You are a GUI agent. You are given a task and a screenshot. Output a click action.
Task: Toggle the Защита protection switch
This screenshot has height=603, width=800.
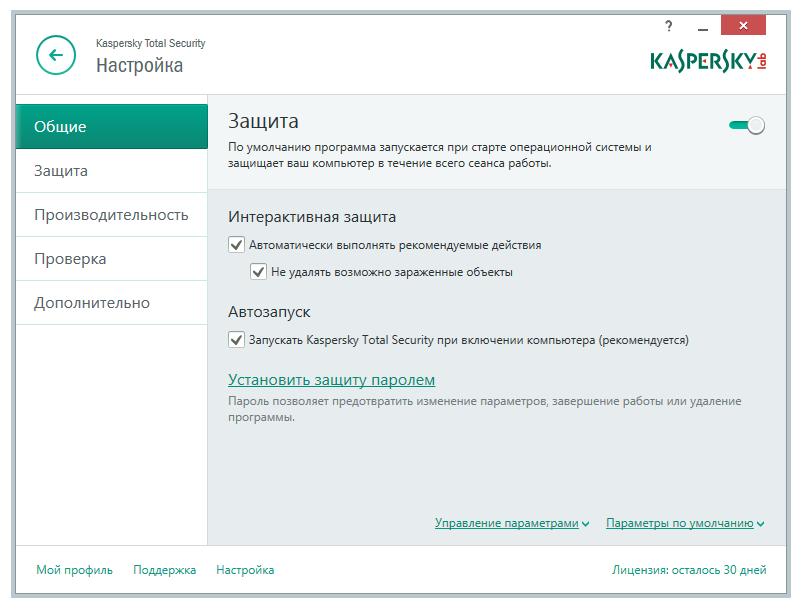point(746,125)
